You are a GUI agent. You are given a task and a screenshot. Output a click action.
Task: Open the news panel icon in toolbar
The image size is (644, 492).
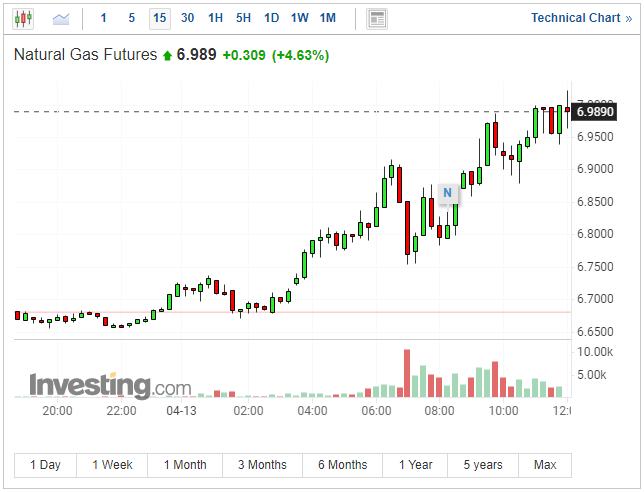pos(377,19)
